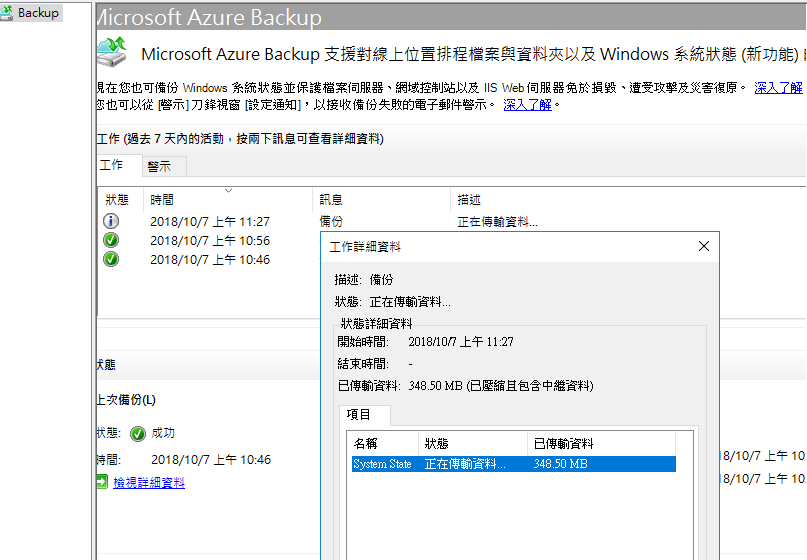The height and width of the screenshot is (560, 807).
Task: Switch to 工作 tab
Action: [119, 165]
